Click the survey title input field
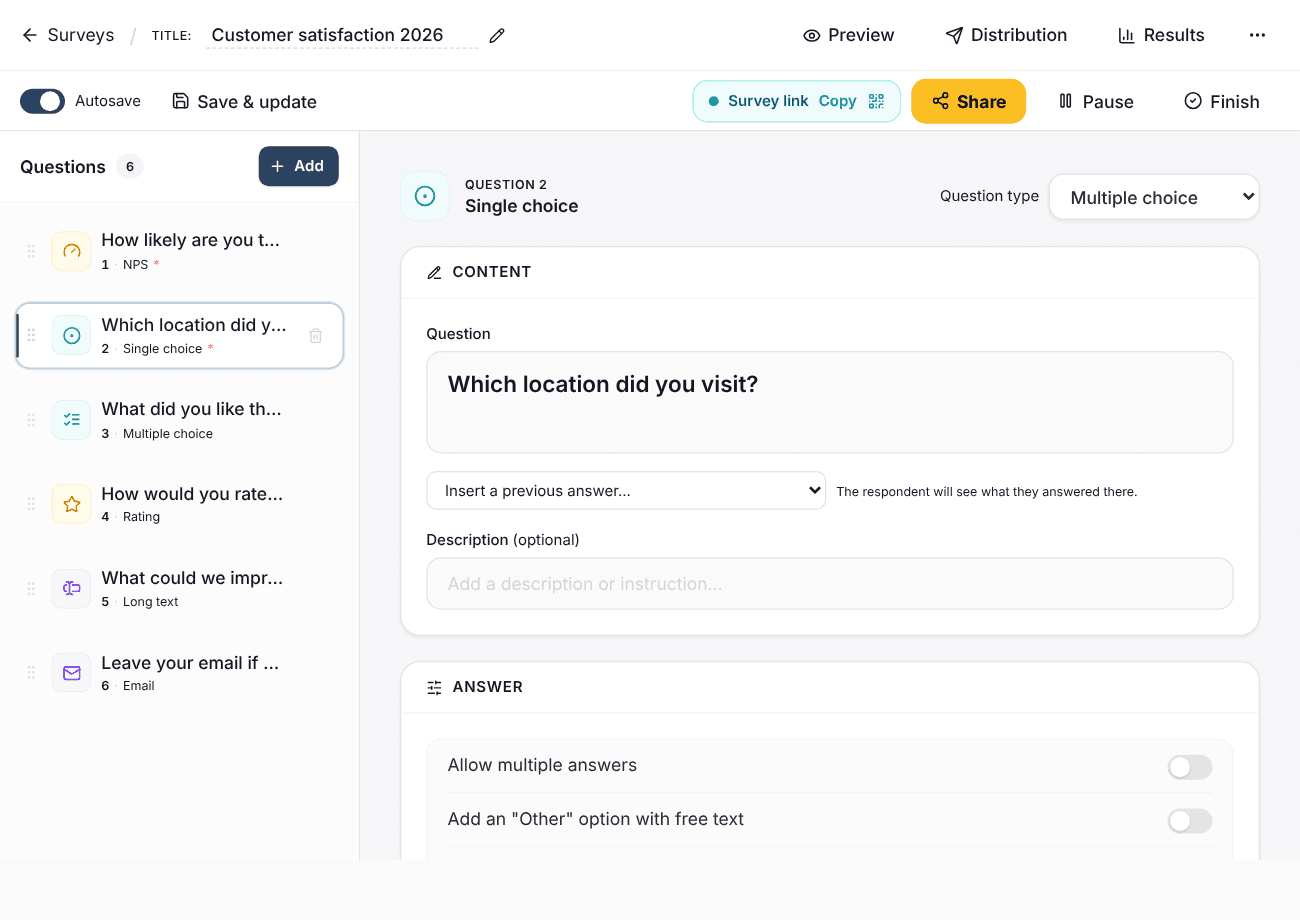 point(342,35)
